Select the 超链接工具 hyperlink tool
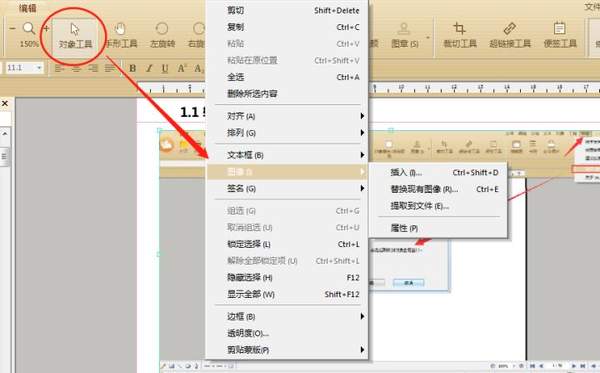 510,36
